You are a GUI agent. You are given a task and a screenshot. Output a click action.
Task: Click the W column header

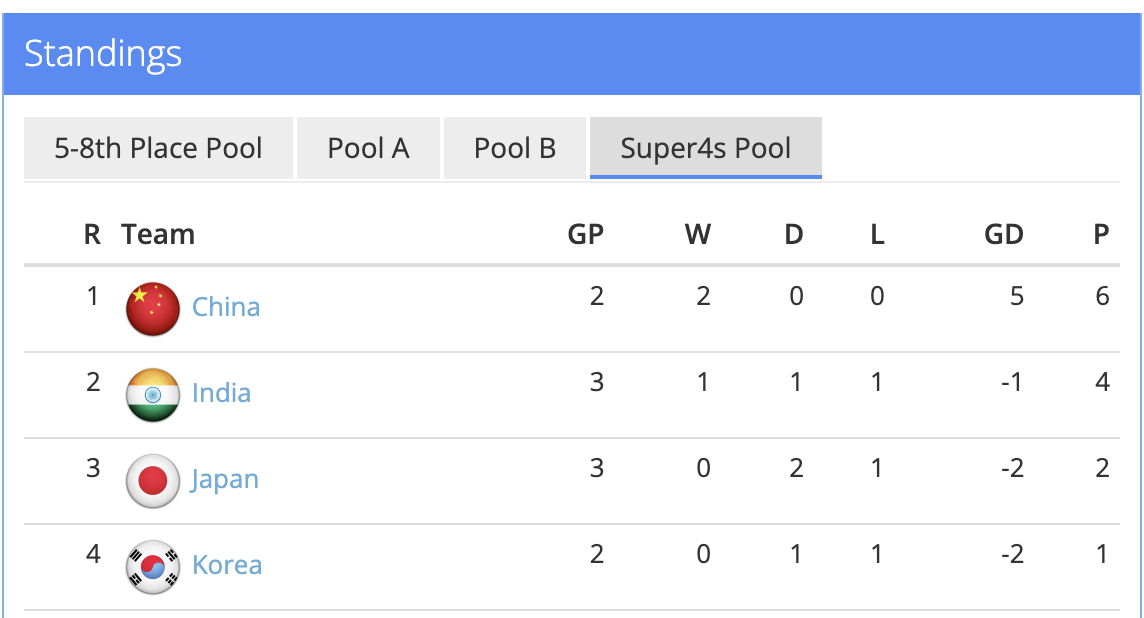pos(697,235)
